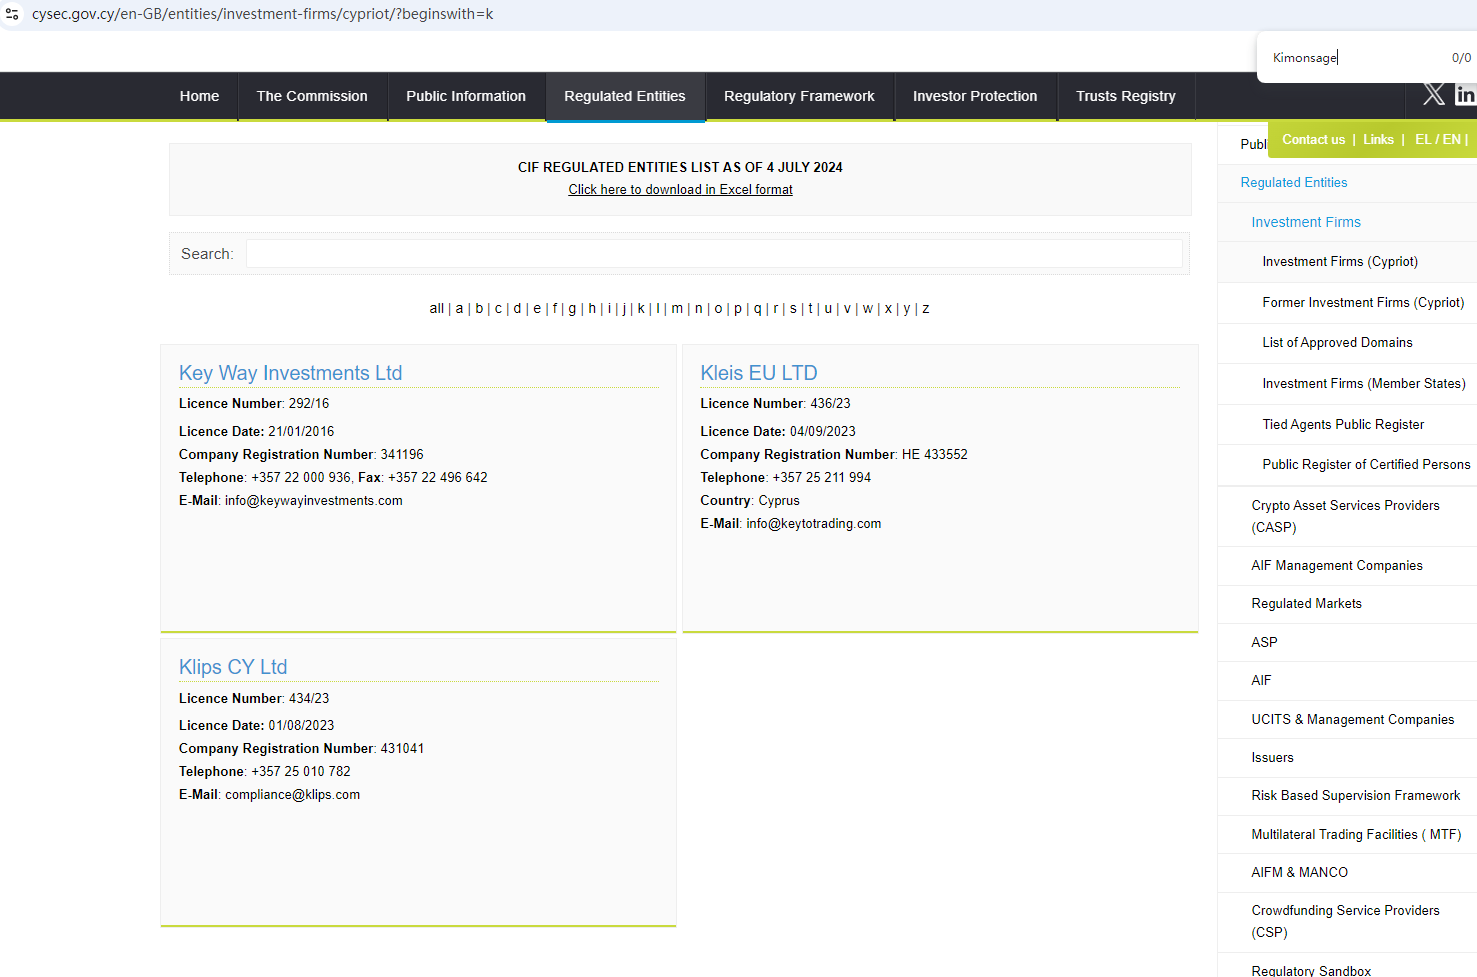Filter entities by letter 'o'
Image resolution: width=1477 pixels, height=977 pixels.
(x=718, y=309)
